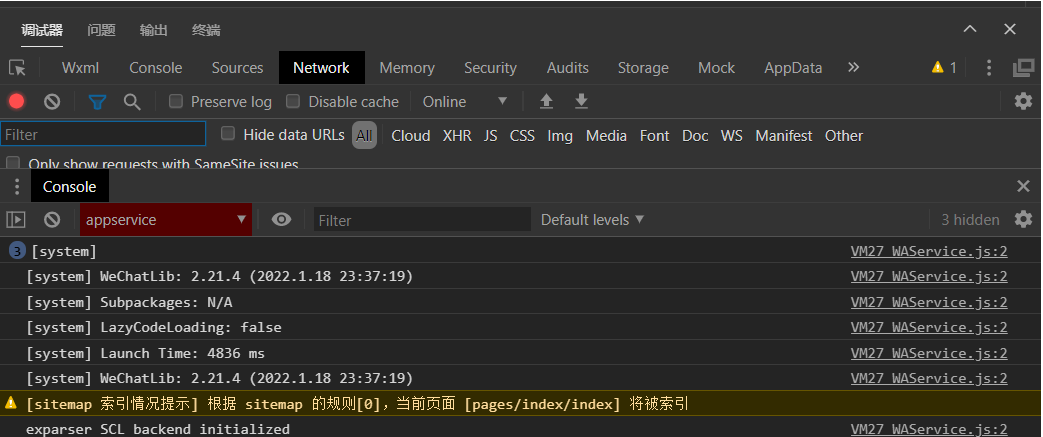Image resolution: width=1043 pixels, height=437 pixels.
Task: Switch to the 输出 tab
Action: pyautogui.click(x=154, y=30)
